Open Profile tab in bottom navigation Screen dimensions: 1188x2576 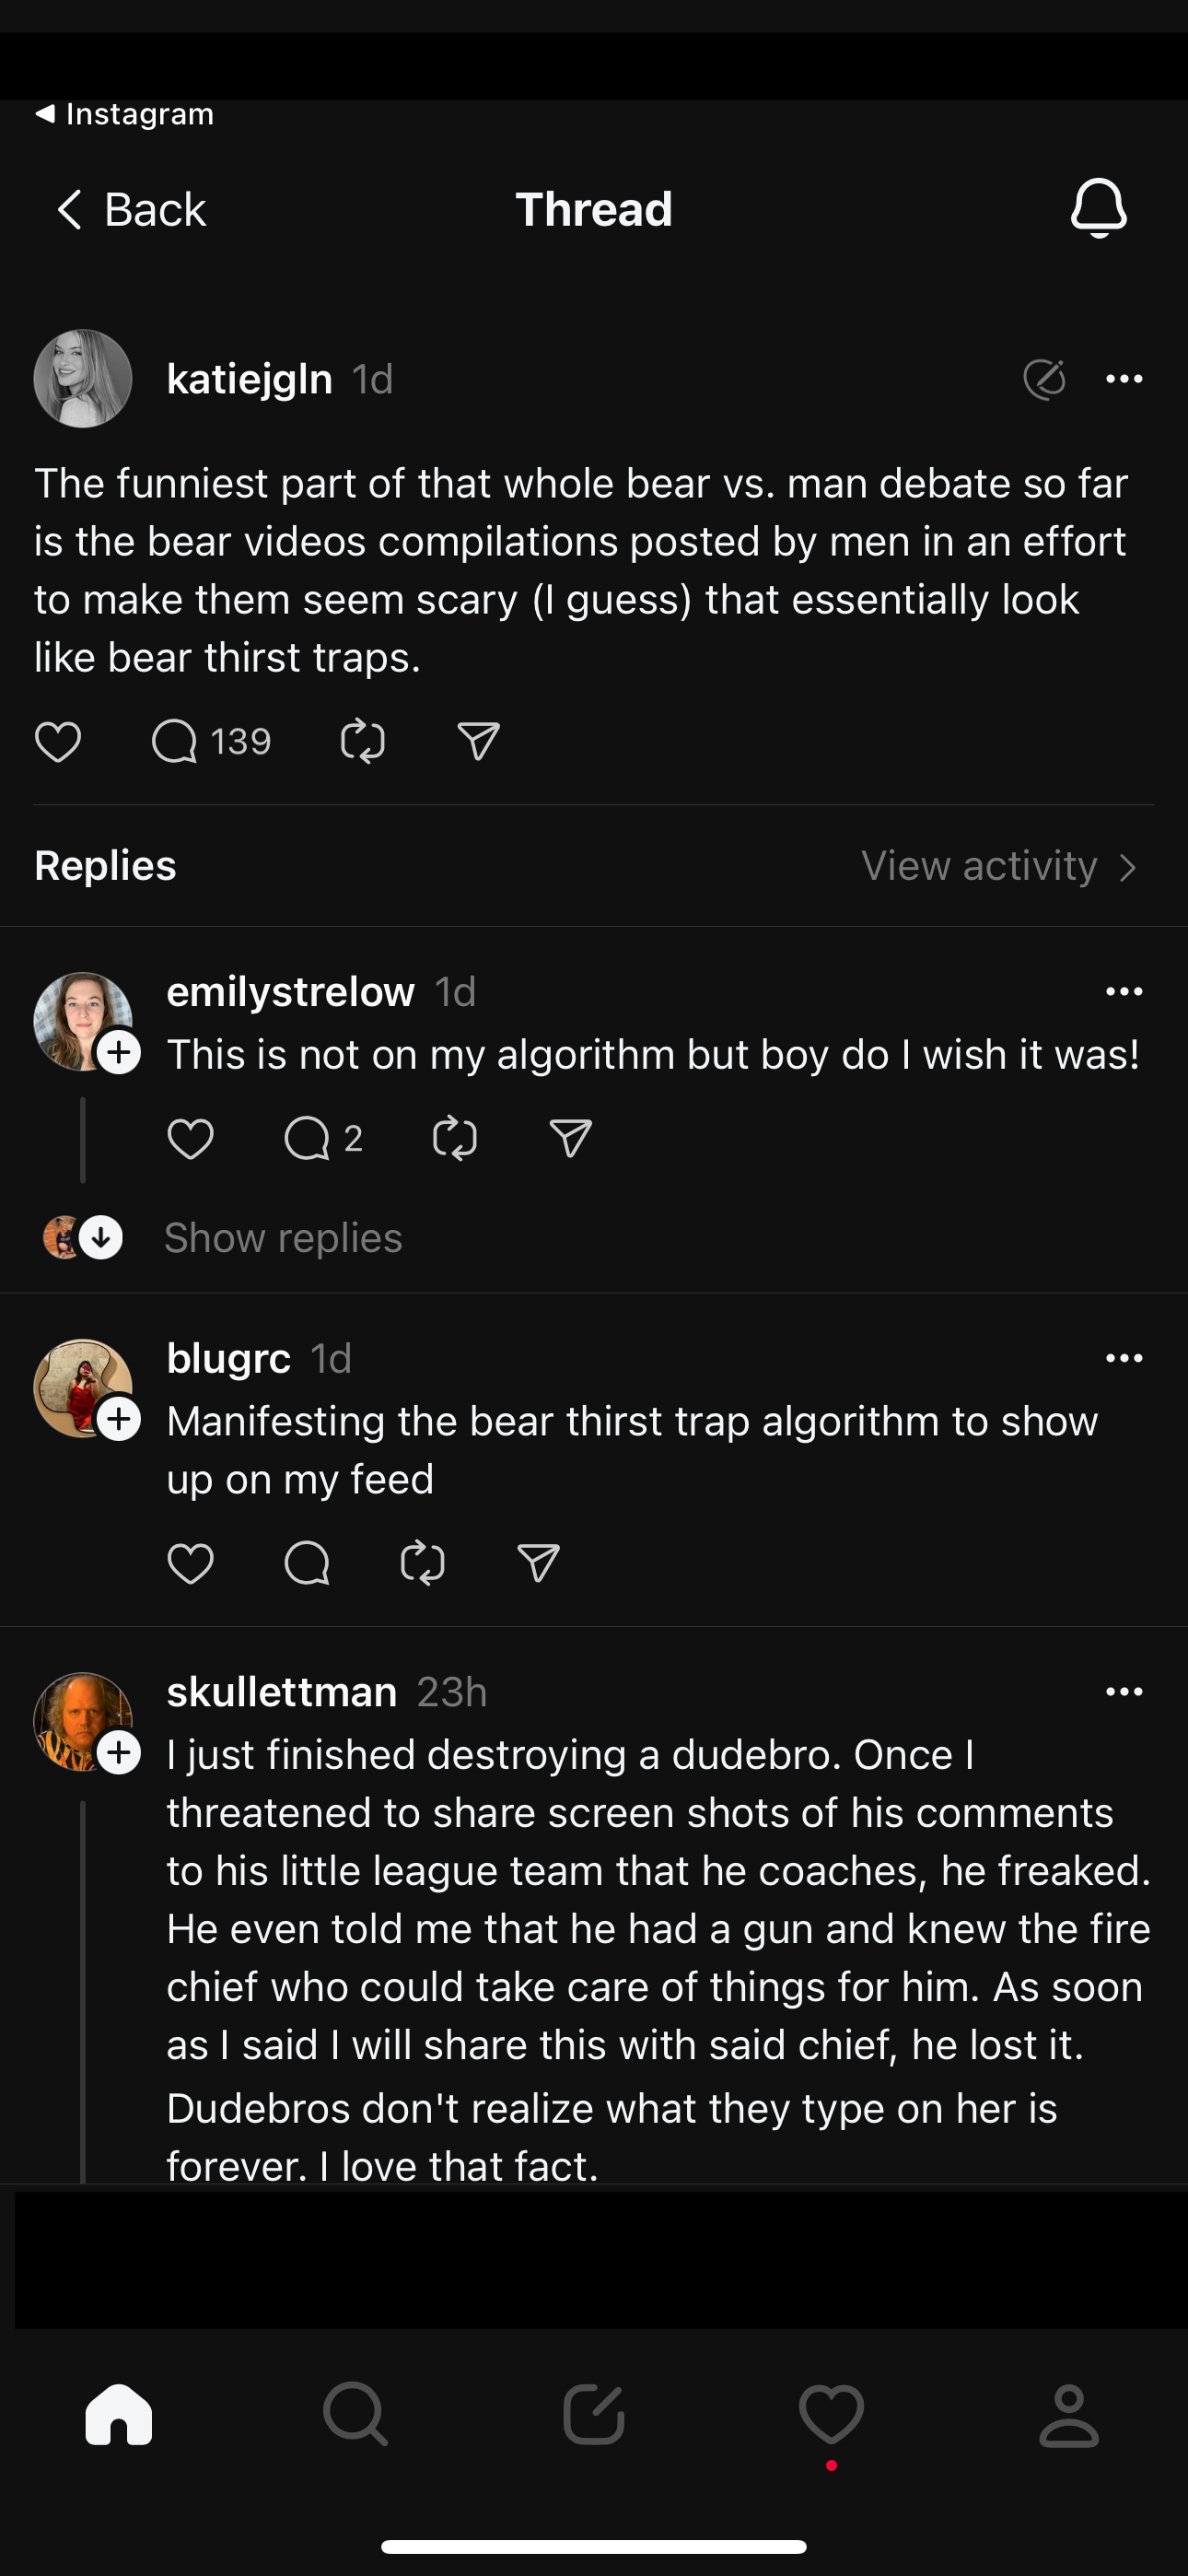click(1068, 2415)
